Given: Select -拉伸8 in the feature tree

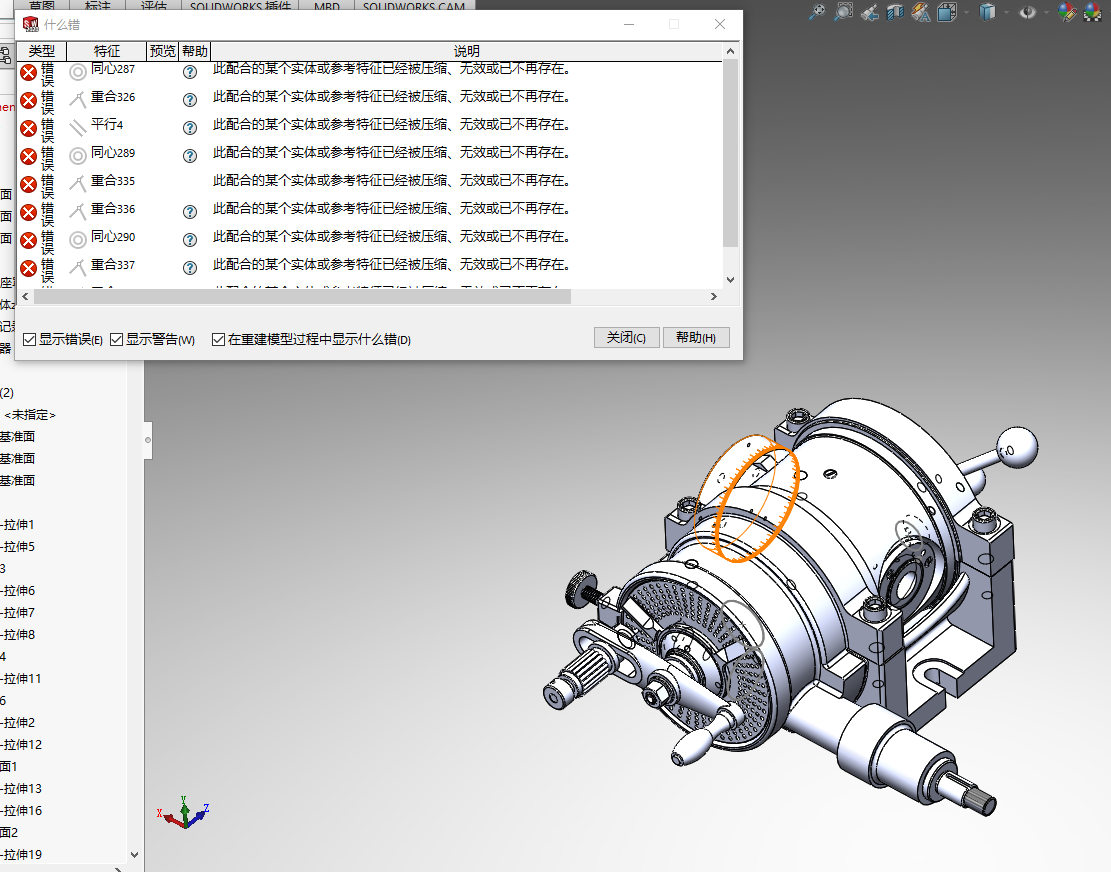Looking at the screenshot, I should pyautogui.click(x=17, y=635).
